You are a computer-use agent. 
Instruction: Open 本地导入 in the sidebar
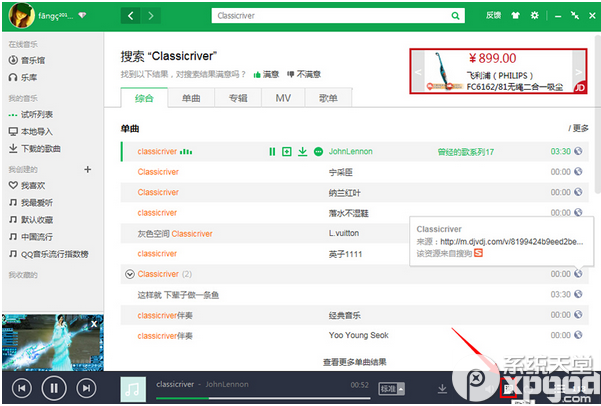pyautogui.click(x=31, y=131)
